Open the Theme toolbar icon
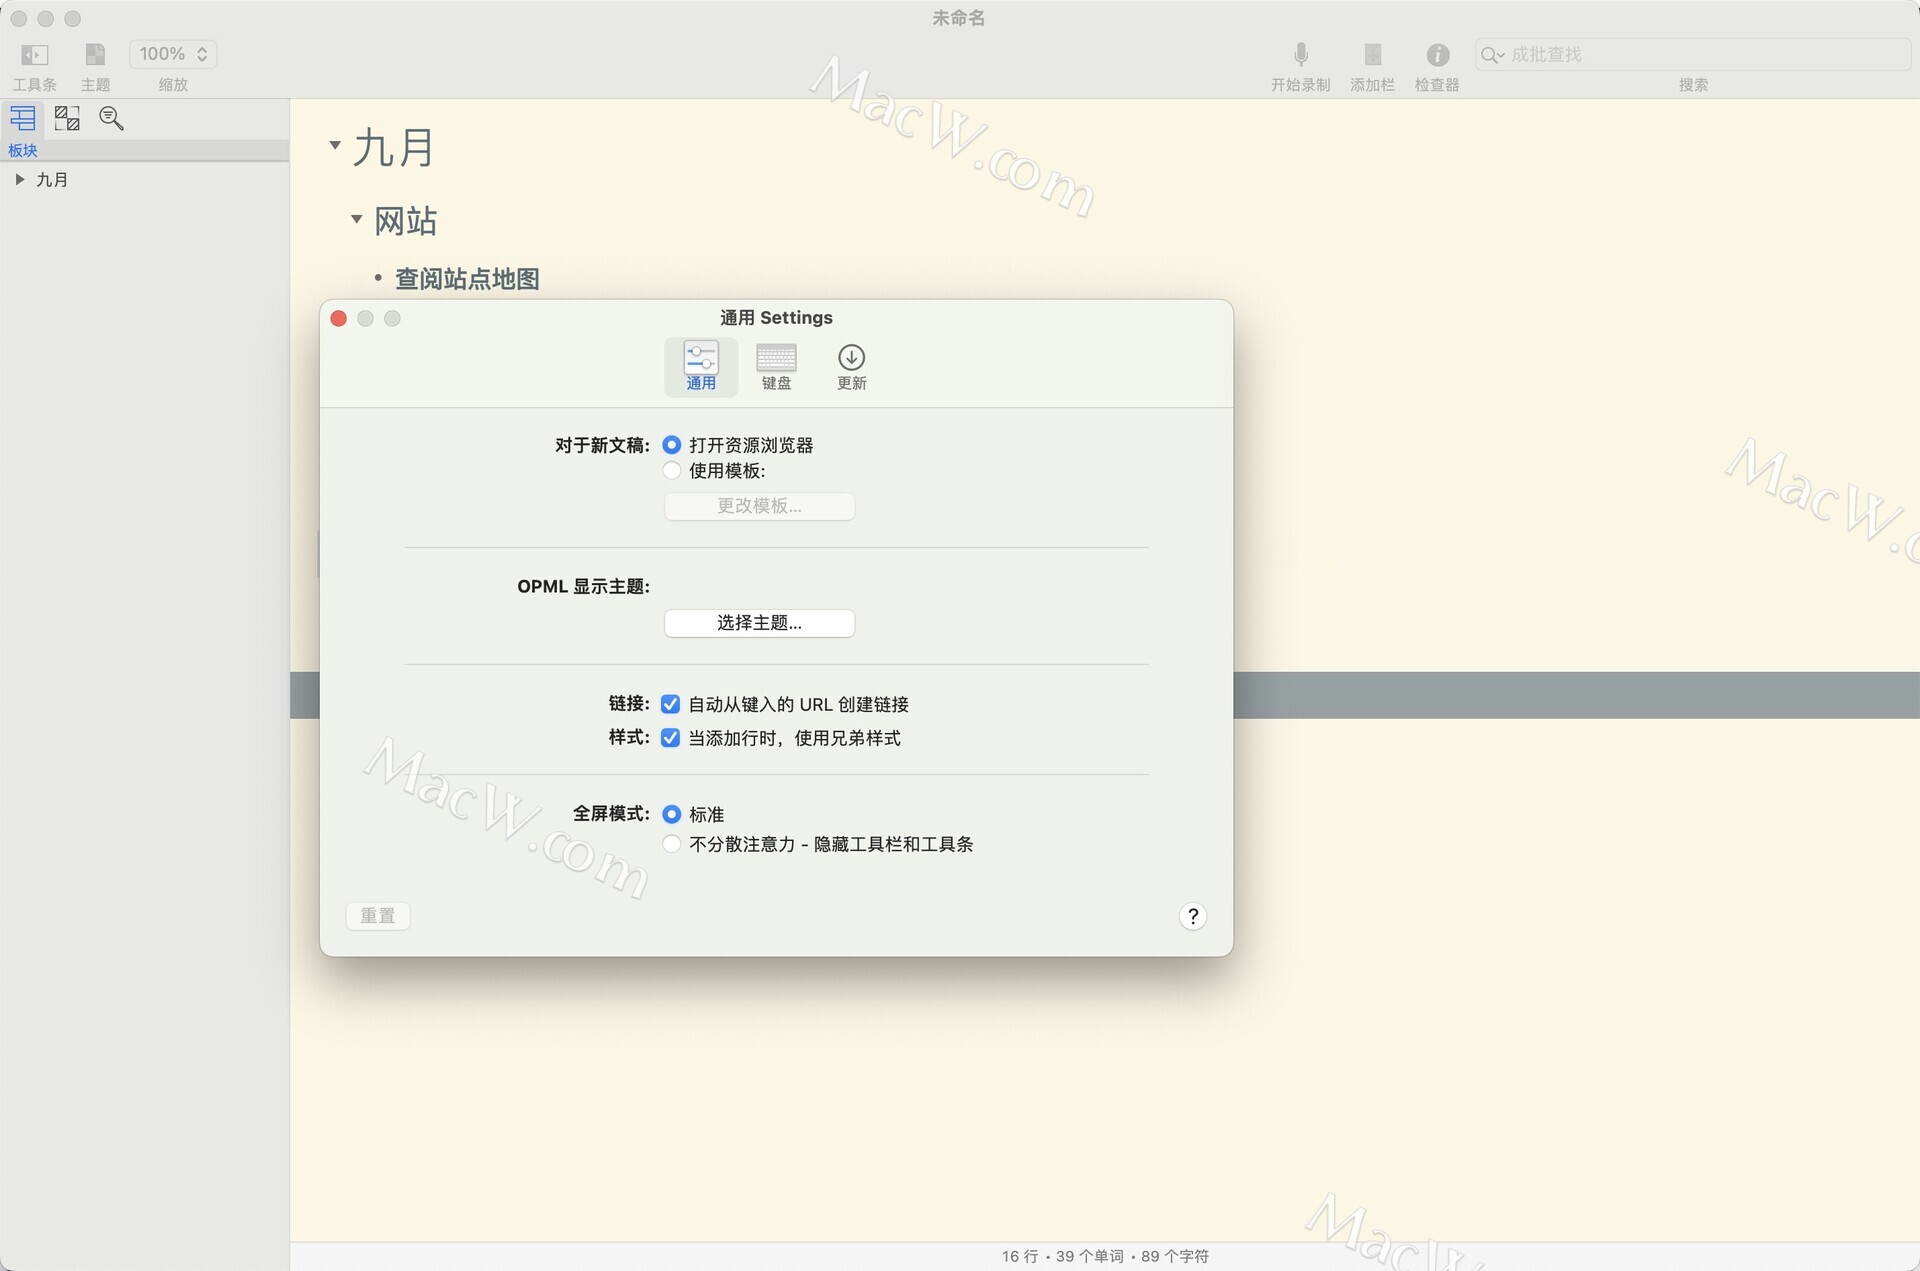Image resolution: width=1920 pixels, height=1271 pixels. (x=95, y=55)
